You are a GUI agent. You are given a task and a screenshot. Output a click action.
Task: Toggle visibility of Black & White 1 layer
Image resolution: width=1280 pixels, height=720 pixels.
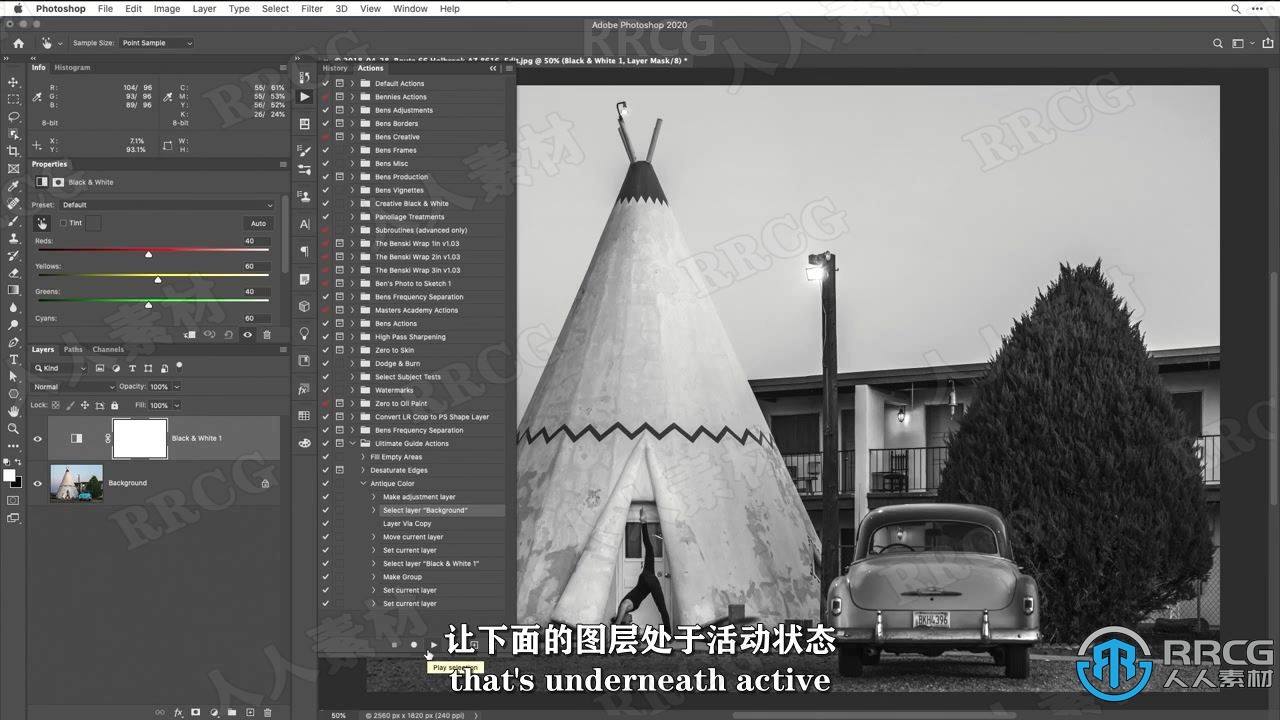tap(37, 438)
